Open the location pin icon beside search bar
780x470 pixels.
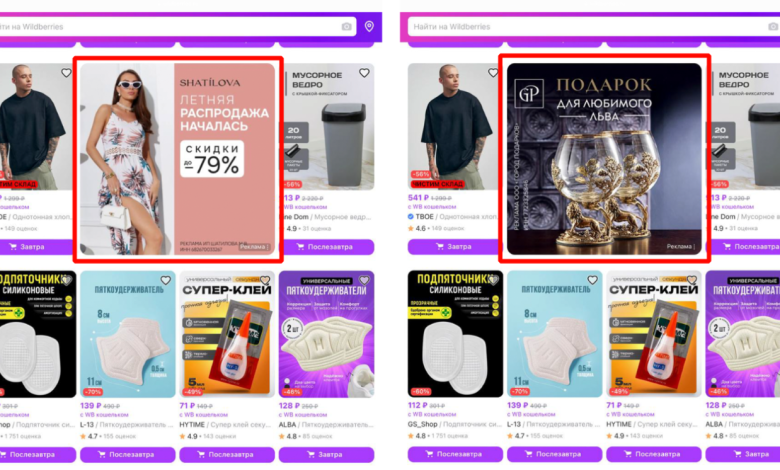(x=369, y=26)
